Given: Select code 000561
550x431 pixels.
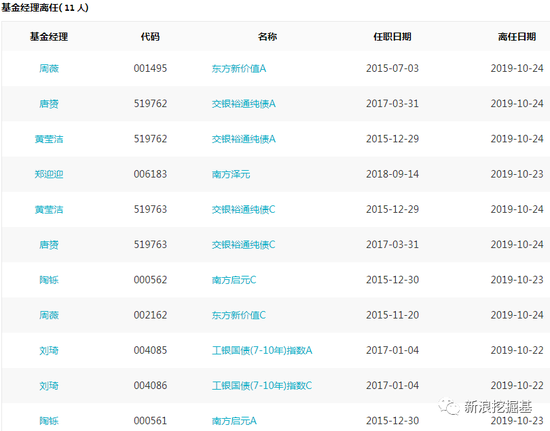Looking at the screenshot, I should click(150, 420).
